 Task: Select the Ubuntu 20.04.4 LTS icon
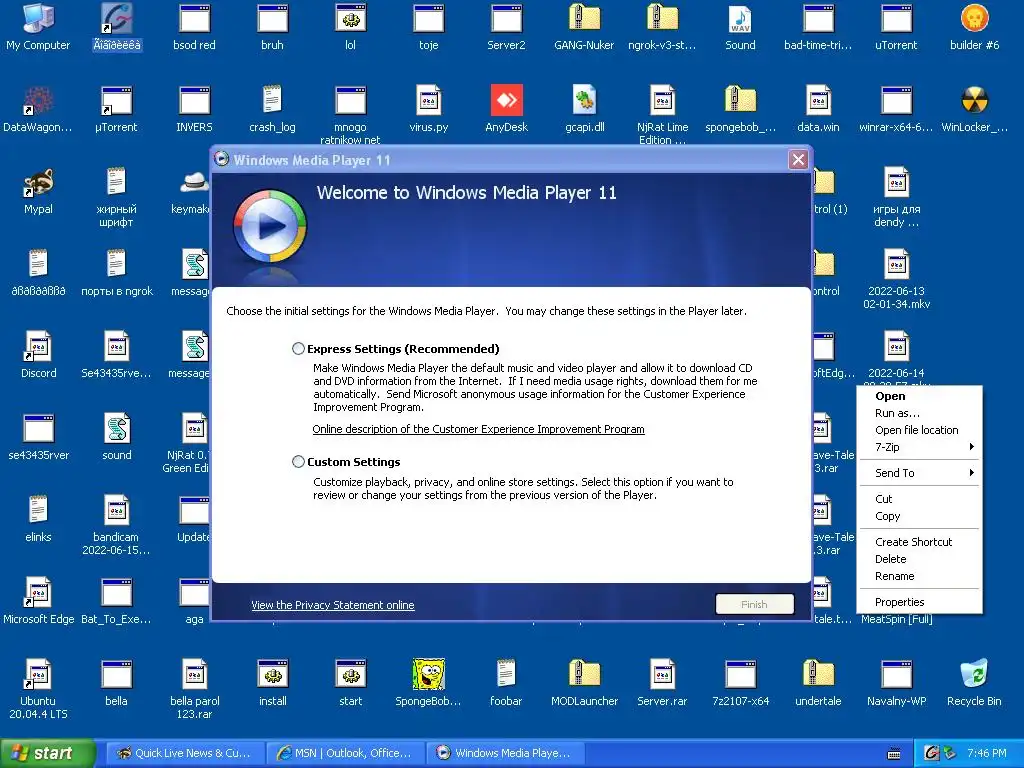click(x=38, y=689)
